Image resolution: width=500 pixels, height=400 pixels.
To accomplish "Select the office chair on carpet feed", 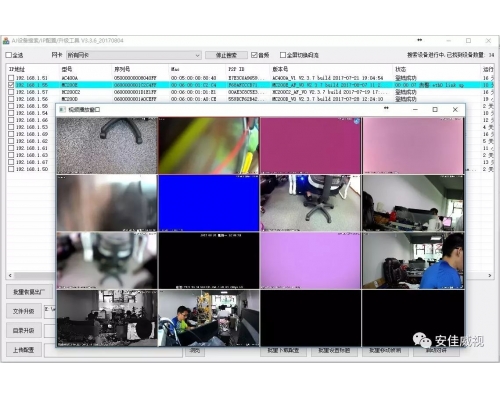I will (x=310, y=203).
